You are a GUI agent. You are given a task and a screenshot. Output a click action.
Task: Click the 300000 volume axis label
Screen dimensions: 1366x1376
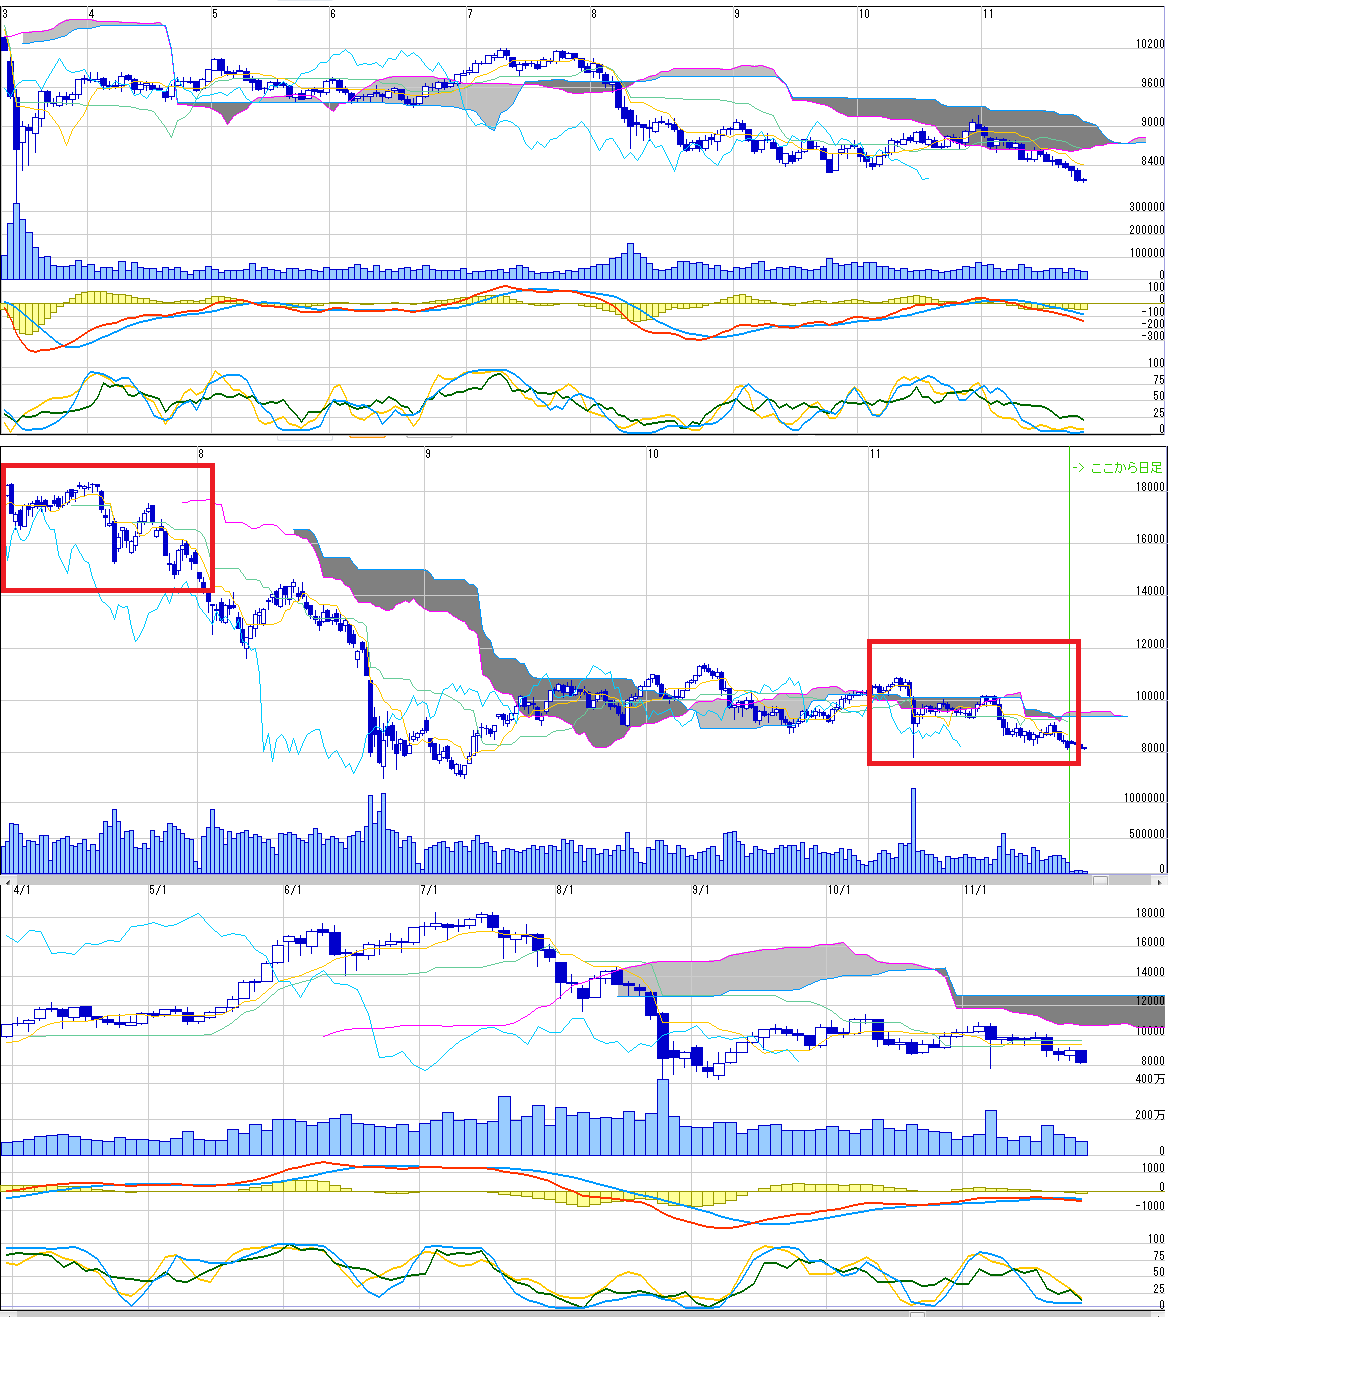(x=1147, y=207)
